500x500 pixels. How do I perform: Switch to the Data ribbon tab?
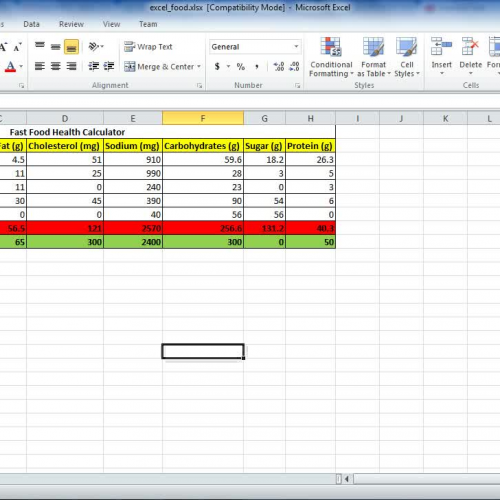(31, 24)
